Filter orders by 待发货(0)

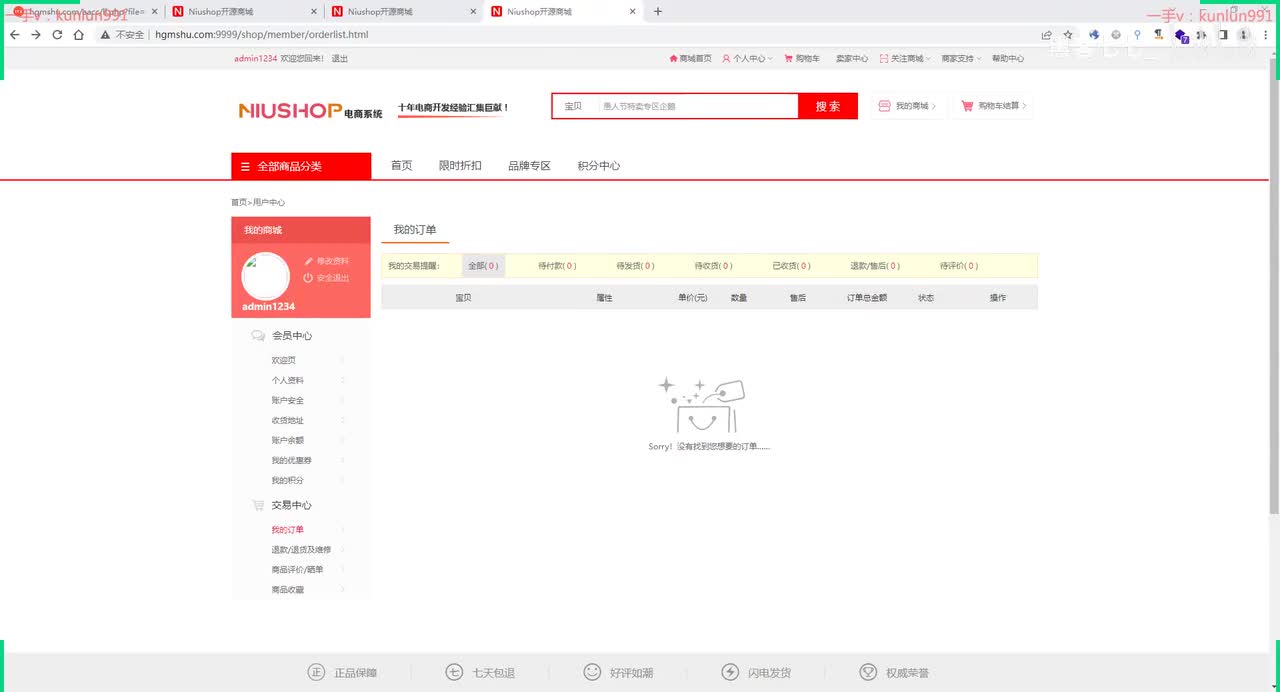pos(635,266)
